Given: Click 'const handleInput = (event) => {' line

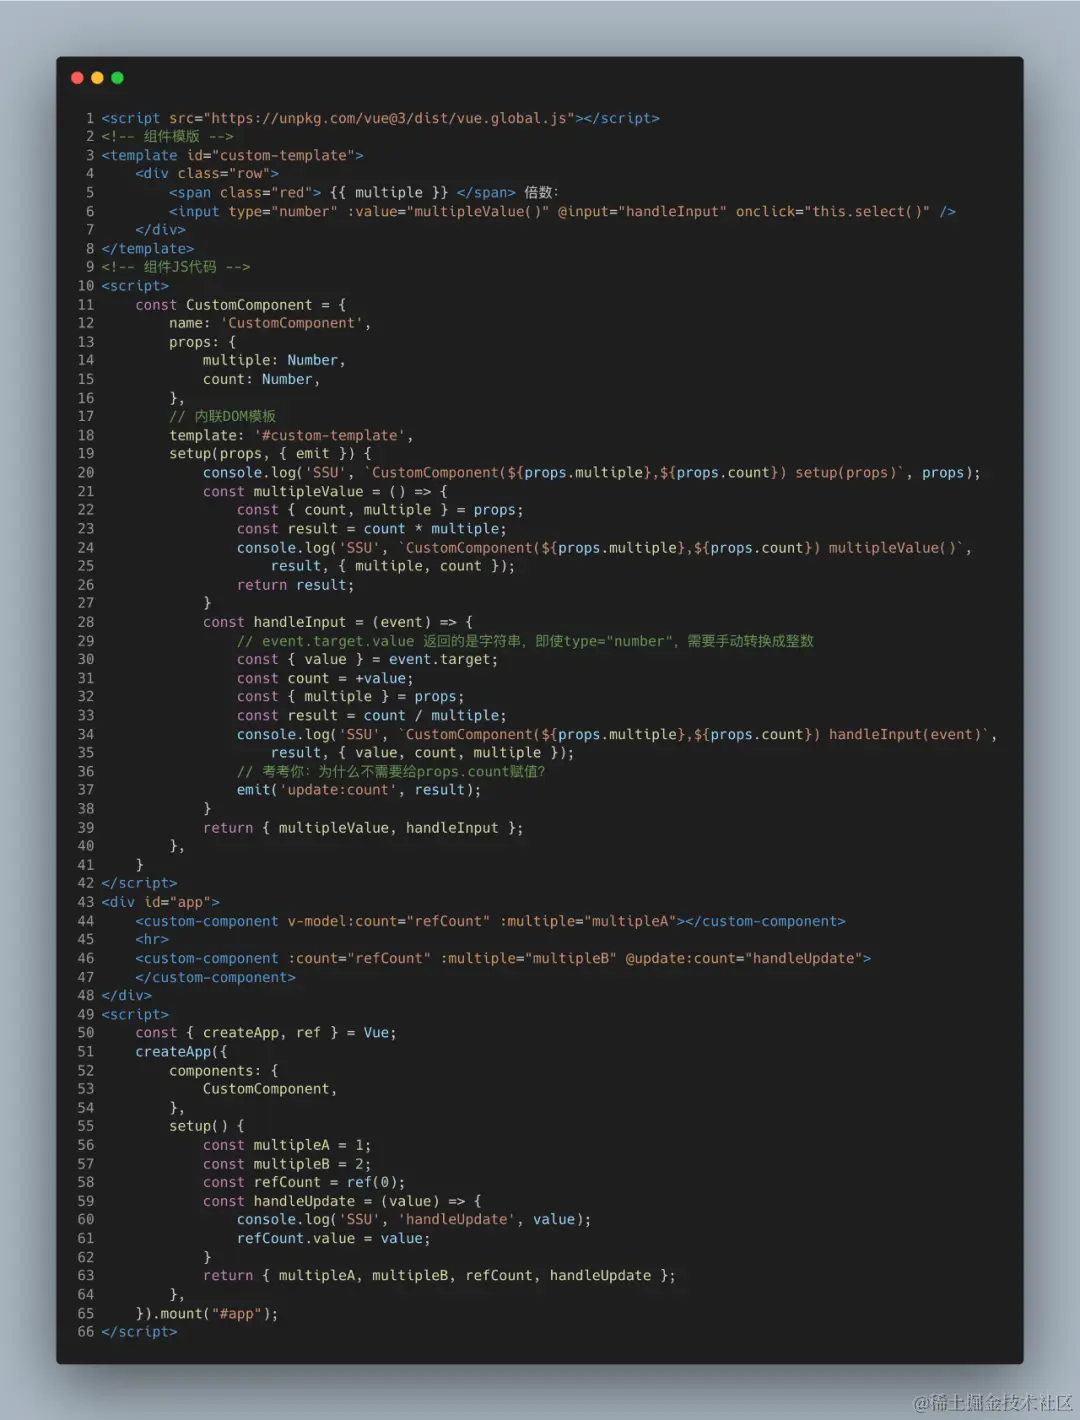Looking at the screenshot, I should tap(338, 622).
